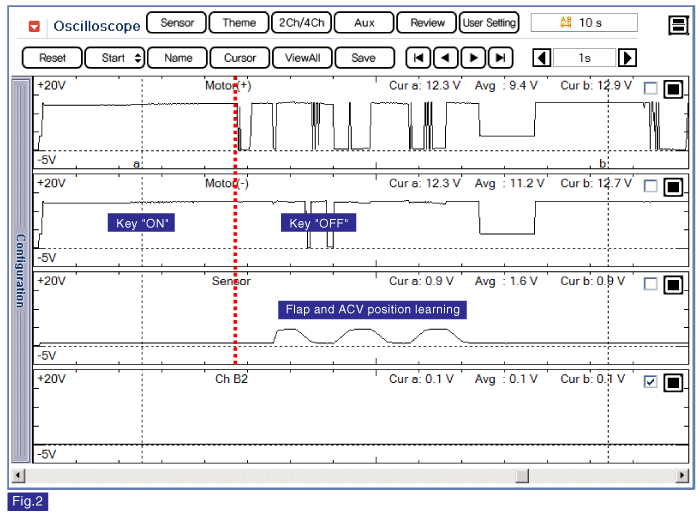Viewport: 700px width, 514px height.
Task: Switch the 2Ch/4Ch channel mode
Action: tap(302, 23)
